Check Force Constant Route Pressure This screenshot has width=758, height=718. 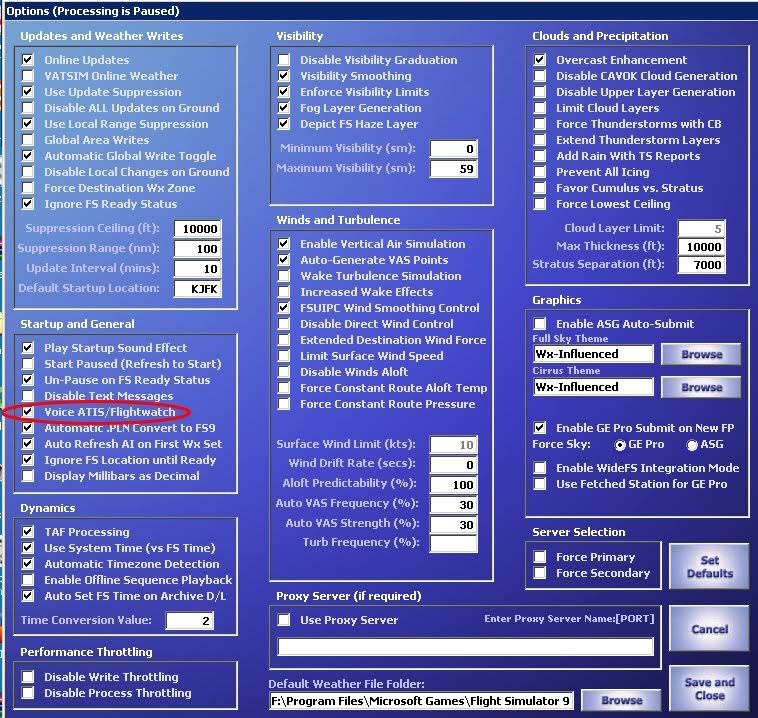(284, 404)
